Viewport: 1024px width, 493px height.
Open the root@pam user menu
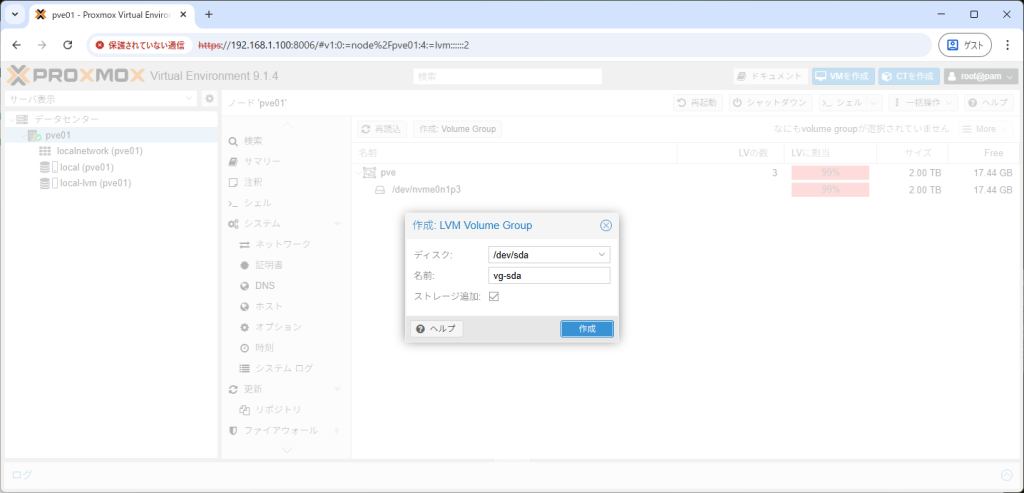click(x=981, y=76)
